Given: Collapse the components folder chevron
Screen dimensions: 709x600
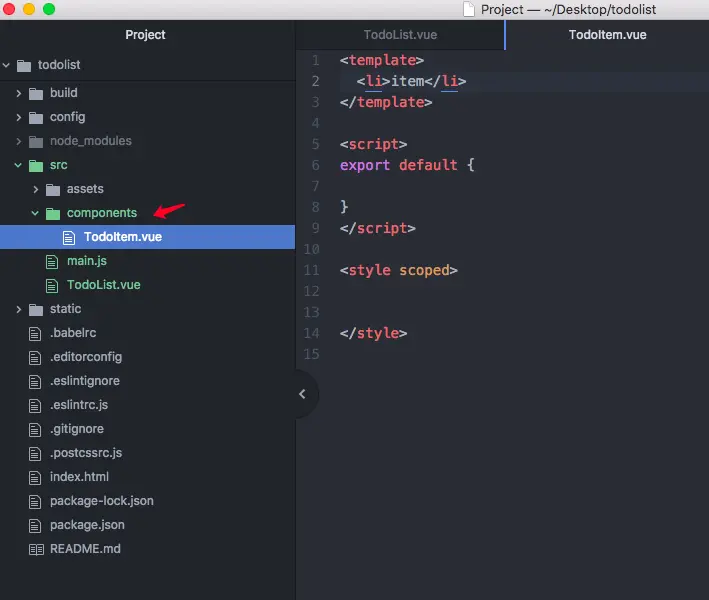Looking at the screenshot, I should tap(35, 213).
